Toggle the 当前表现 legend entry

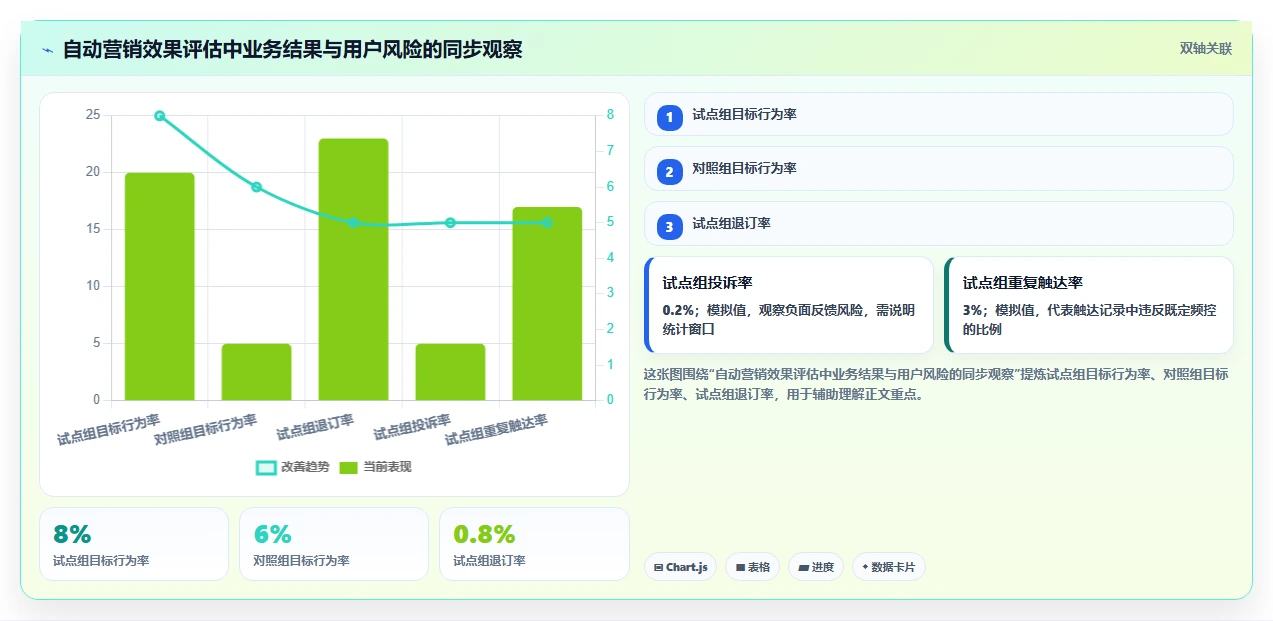click(375, 467)
